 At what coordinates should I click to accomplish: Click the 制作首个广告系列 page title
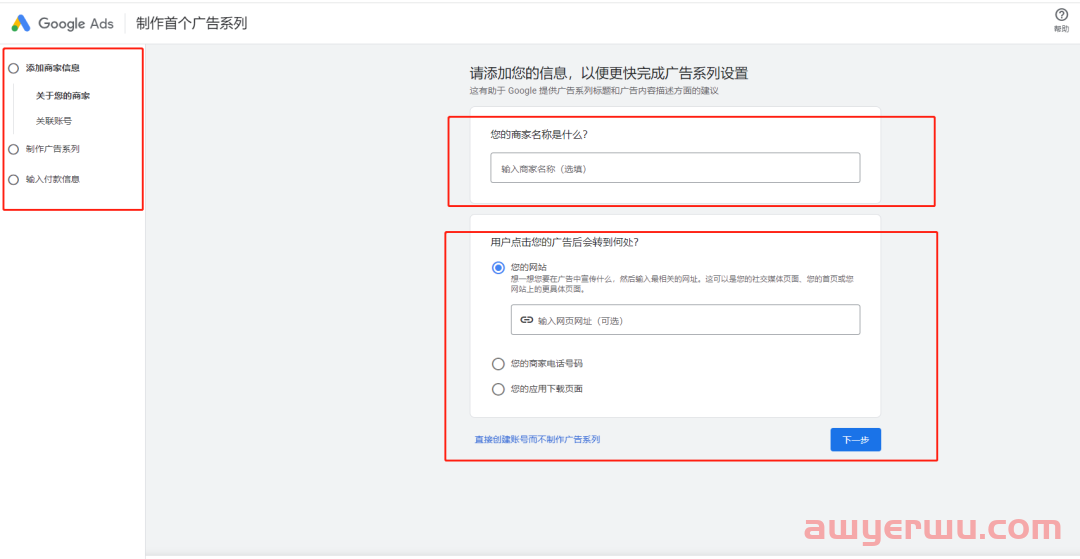[191, 23]
